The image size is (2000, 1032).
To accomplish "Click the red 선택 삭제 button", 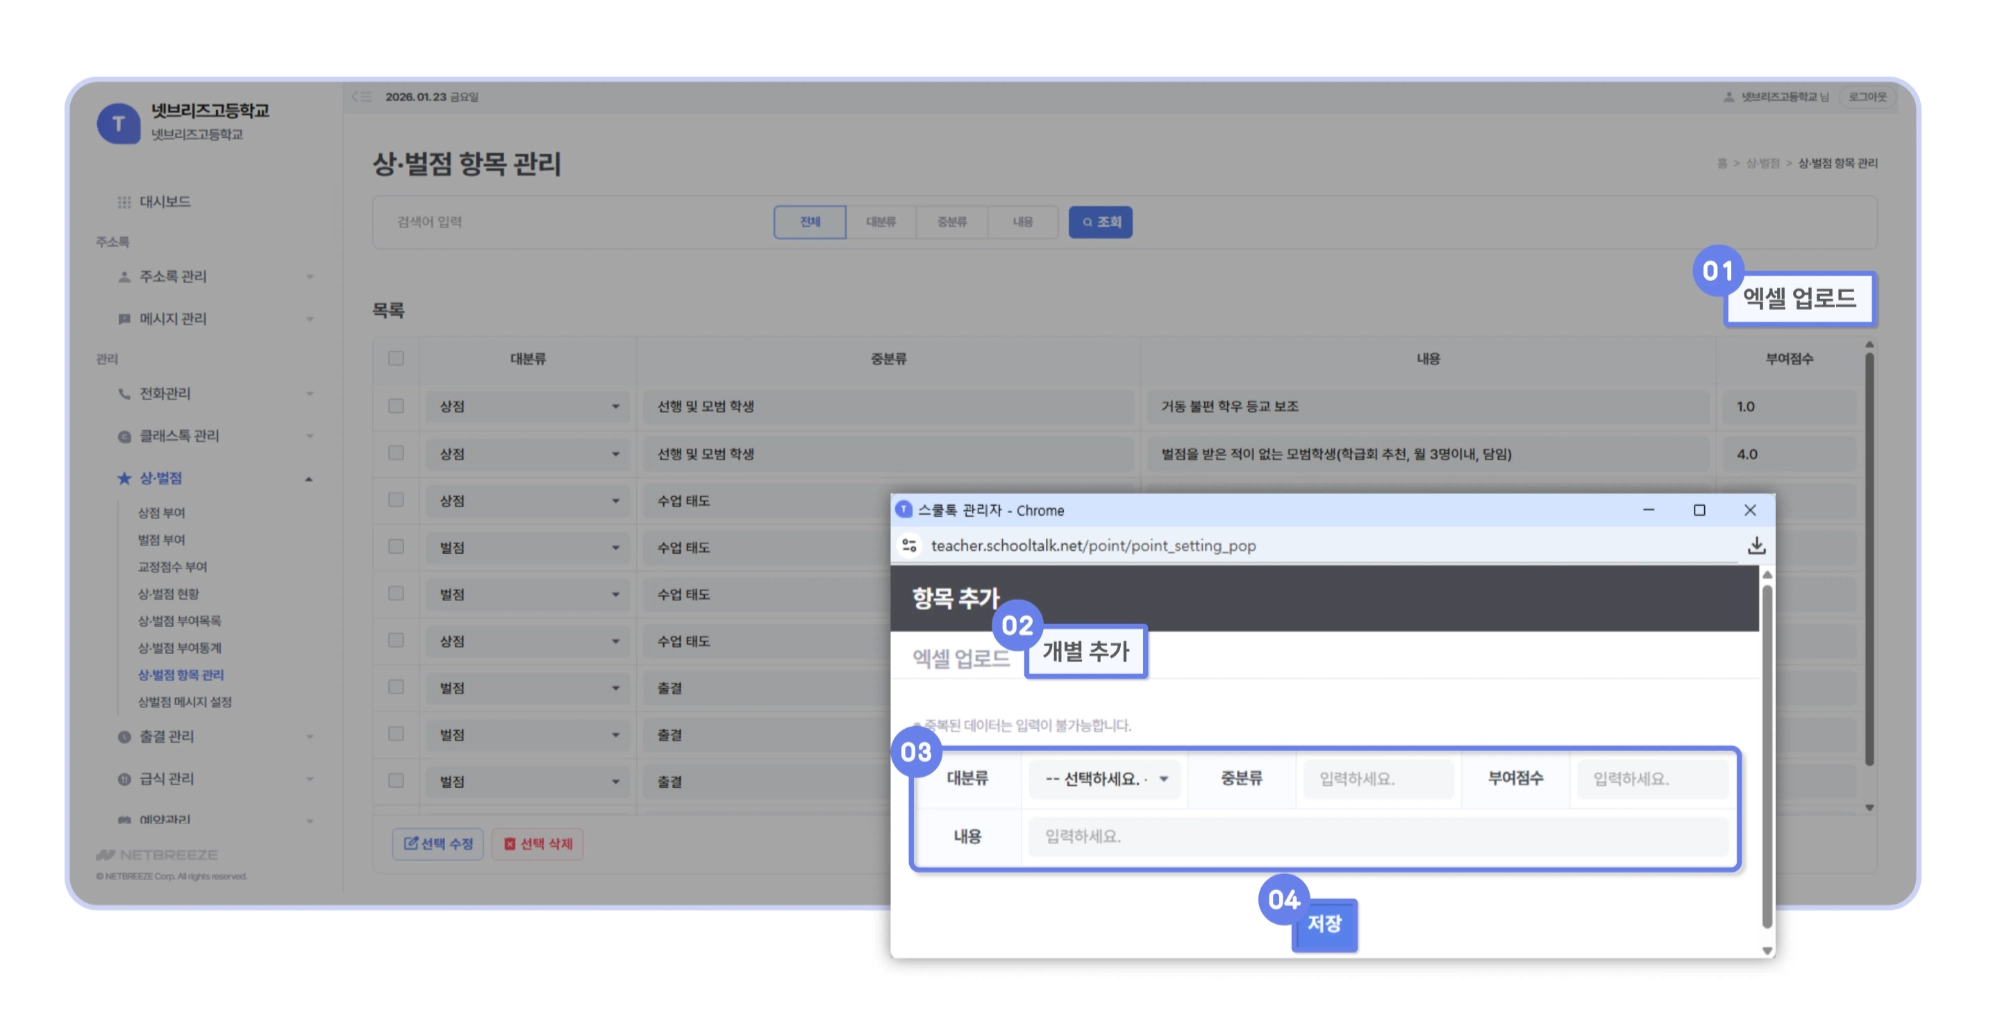I will pyautogui.click(x=538, y=844).
